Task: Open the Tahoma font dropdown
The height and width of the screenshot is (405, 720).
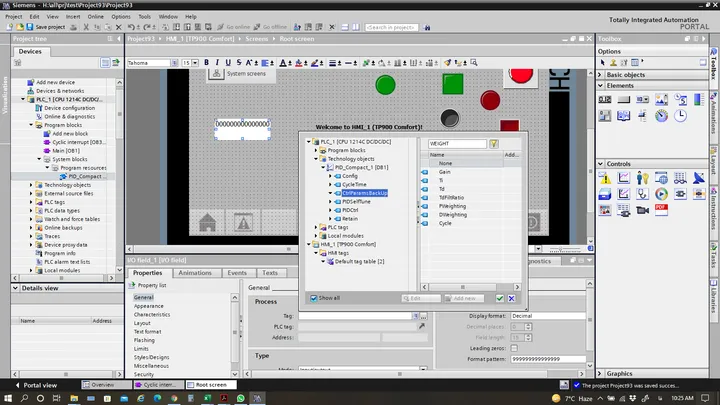Action: coord(174,63)
